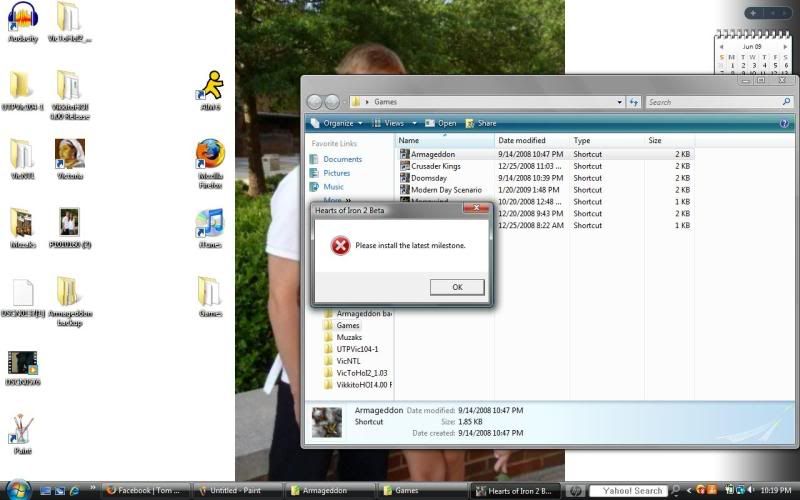Open Music in Favorite Links
800x500 pixels.
tap(327, 187)
